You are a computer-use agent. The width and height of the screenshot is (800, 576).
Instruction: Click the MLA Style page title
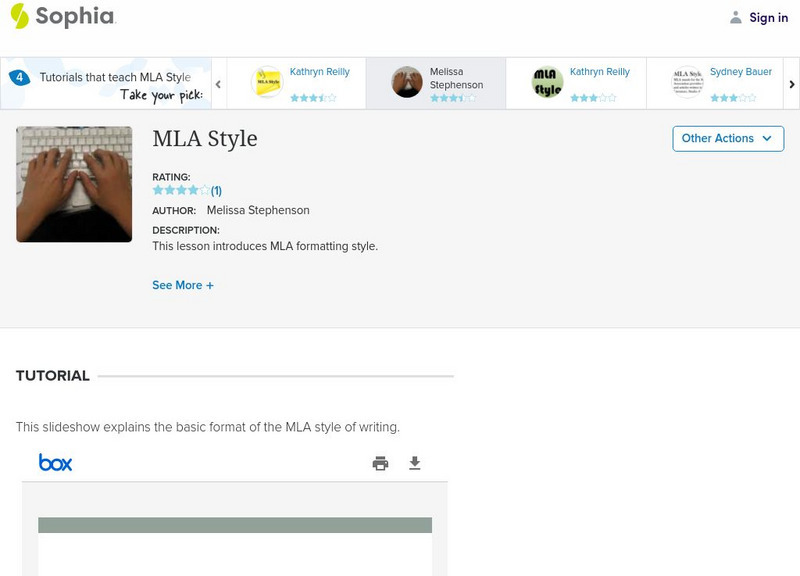205,139
